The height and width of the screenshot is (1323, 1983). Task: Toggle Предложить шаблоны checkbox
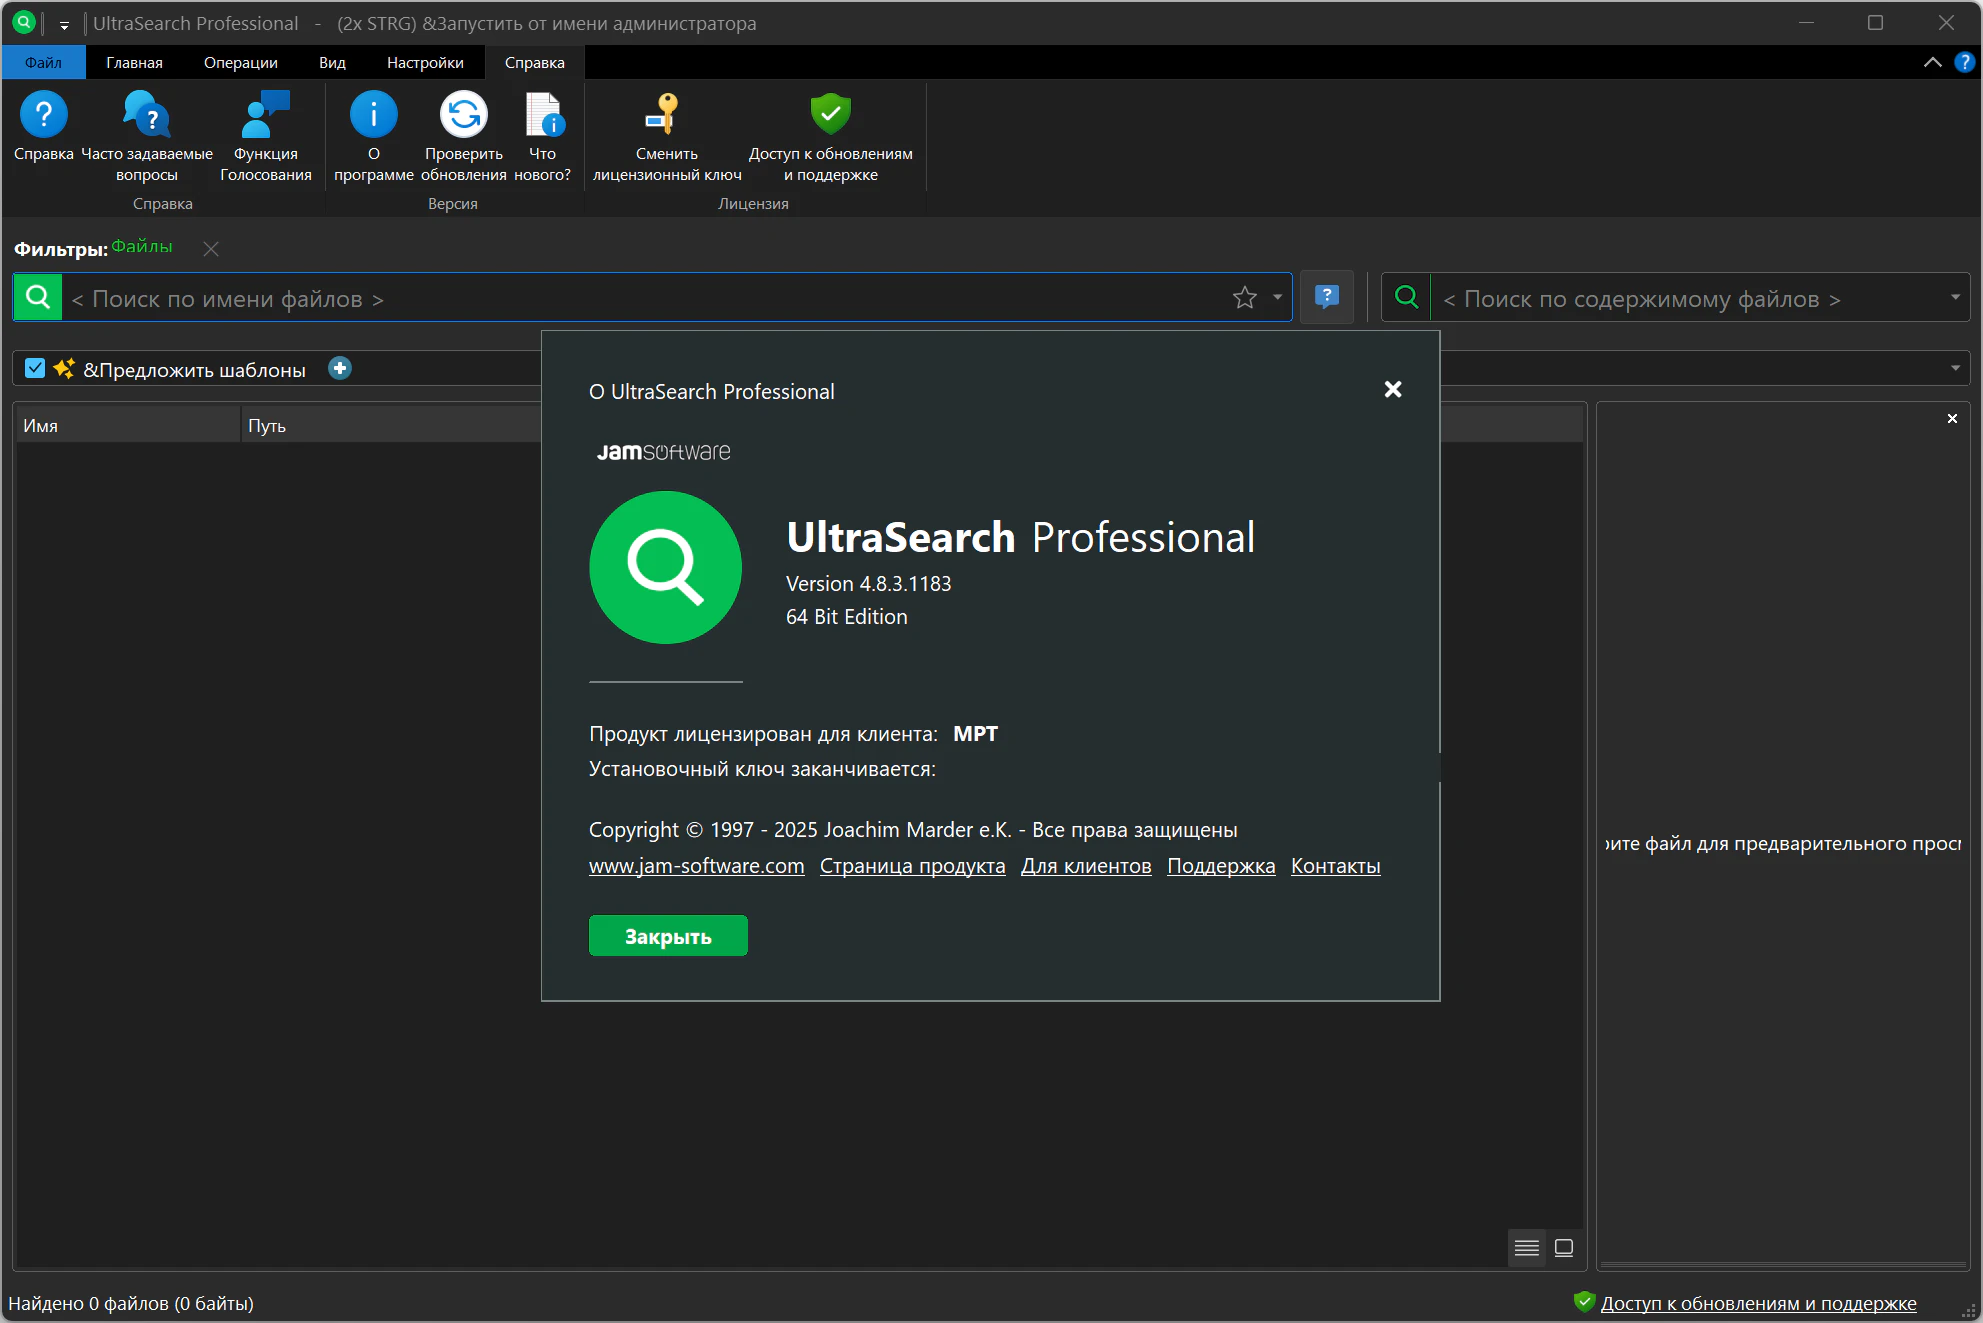click(35, 369)
